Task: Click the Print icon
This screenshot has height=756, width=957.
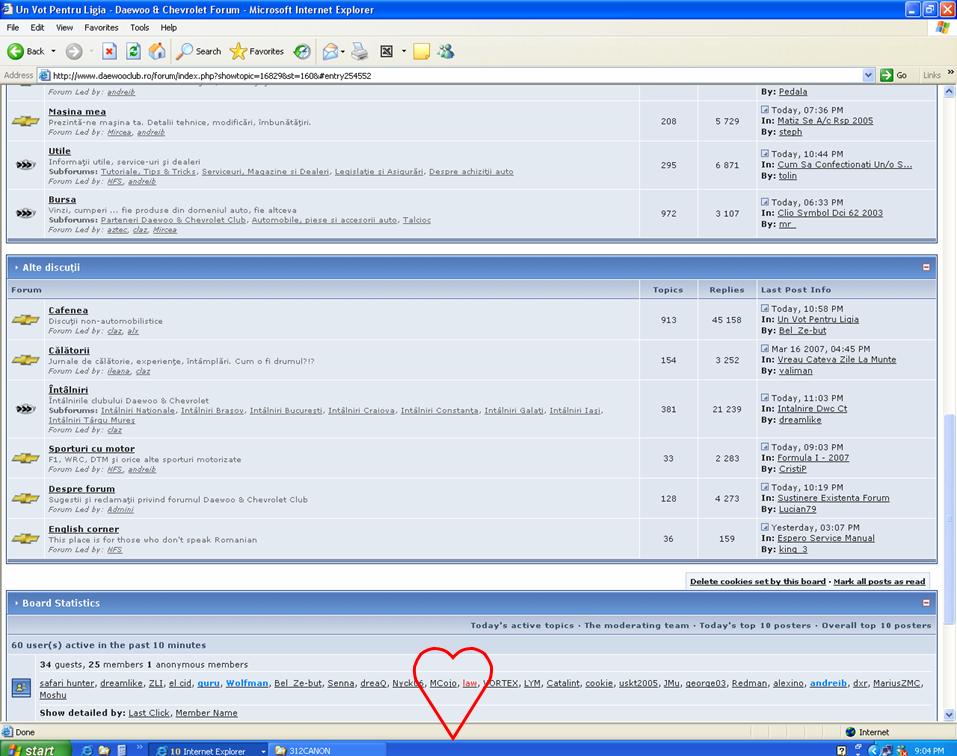Action: tap(360, 51)
